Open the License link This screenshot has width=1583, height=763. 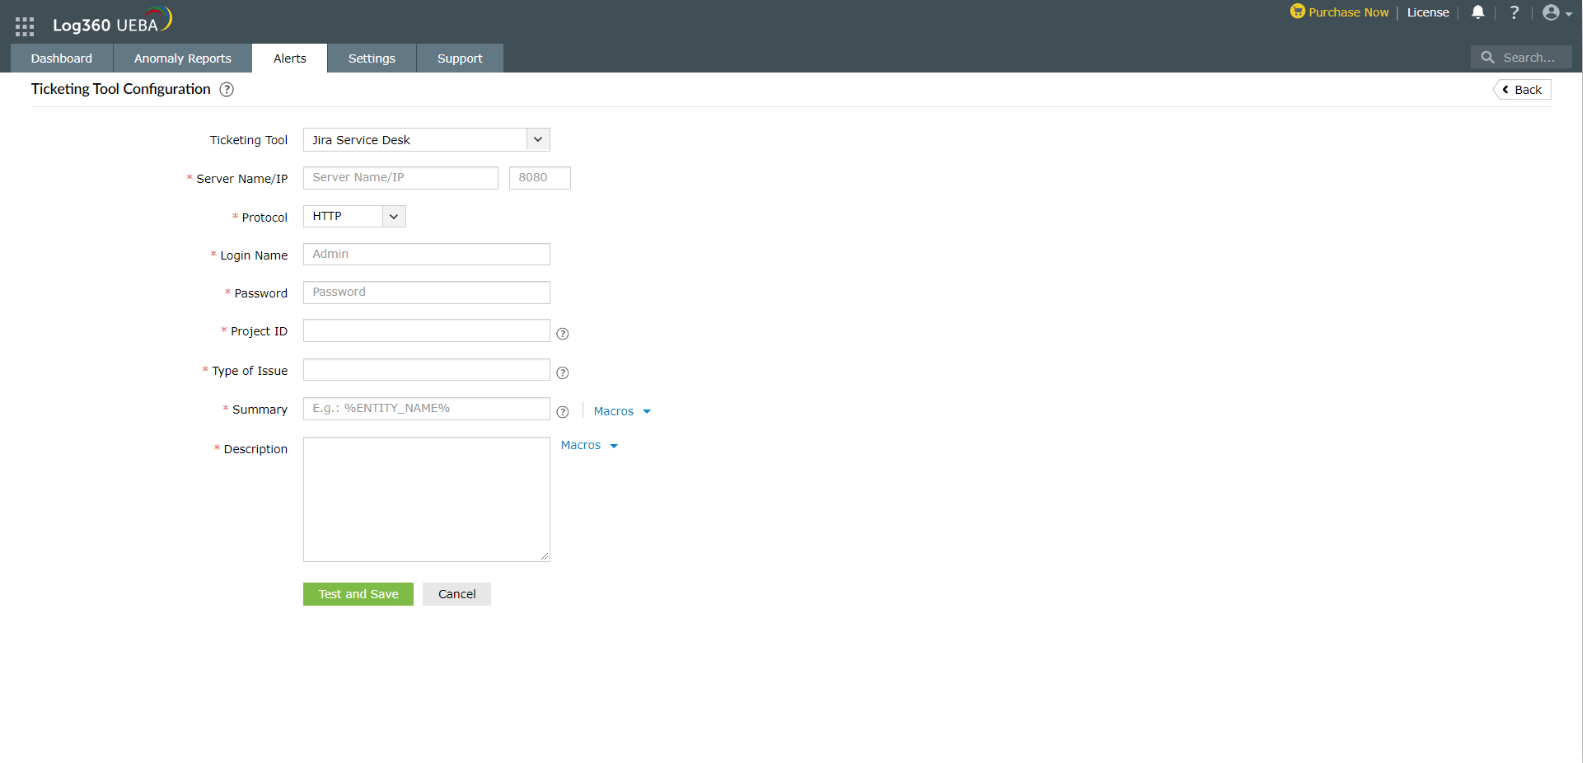click(1428, 12)
